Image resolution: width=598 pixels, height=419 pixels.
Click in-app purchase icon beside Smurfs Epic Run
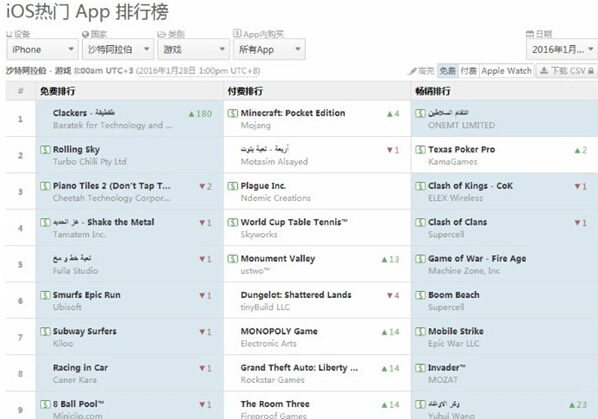[45, 295]
